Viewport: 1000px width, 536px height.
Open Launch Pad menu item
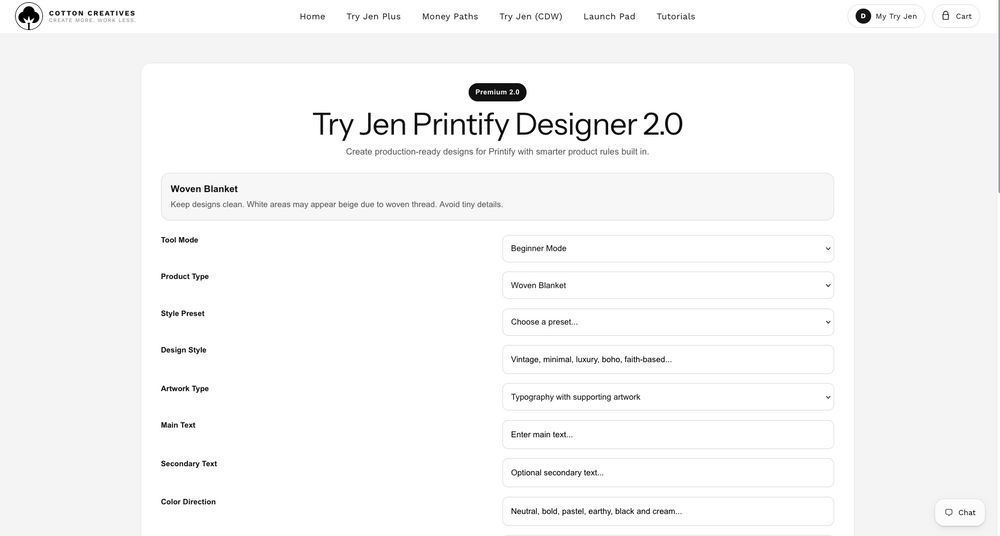(x=609, y=17)
